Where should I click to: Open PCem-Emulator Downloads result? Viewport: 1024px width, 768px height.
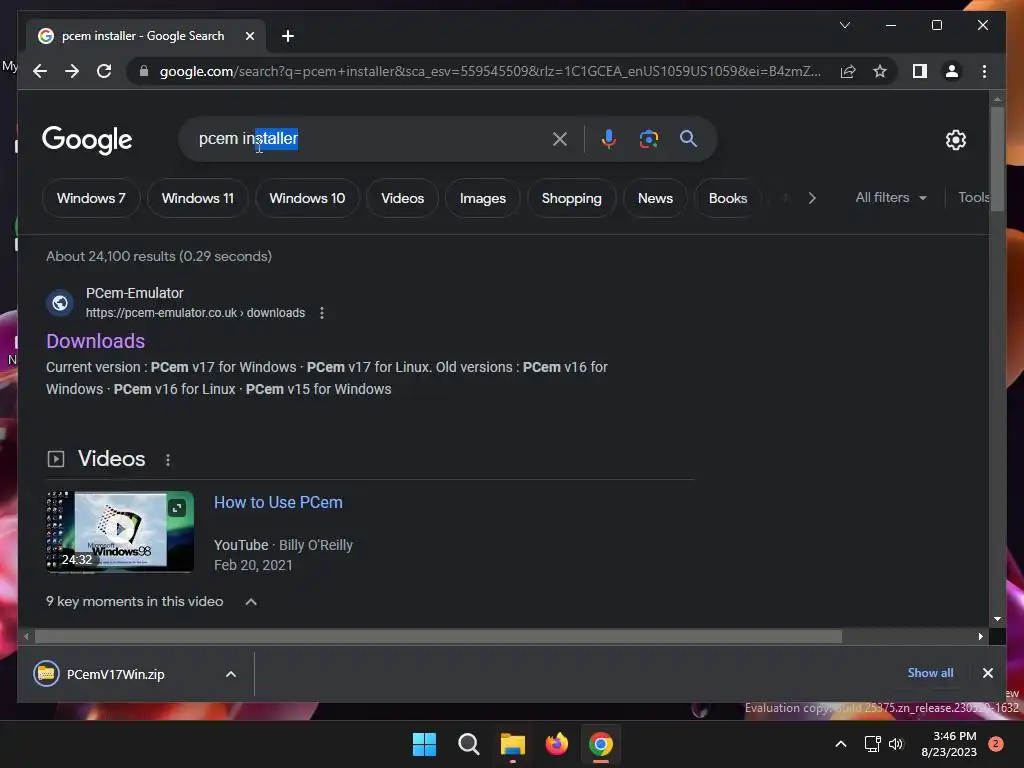tap(95, 341)
